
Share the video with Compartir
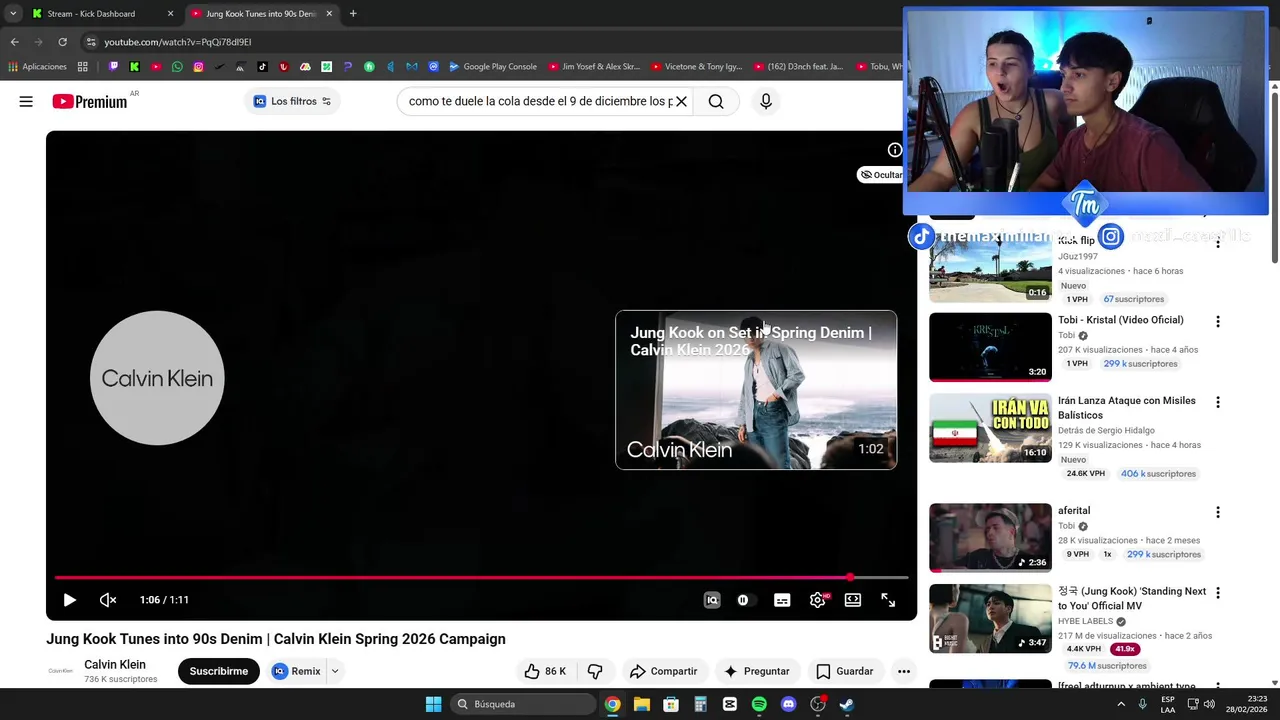point(663,671)
